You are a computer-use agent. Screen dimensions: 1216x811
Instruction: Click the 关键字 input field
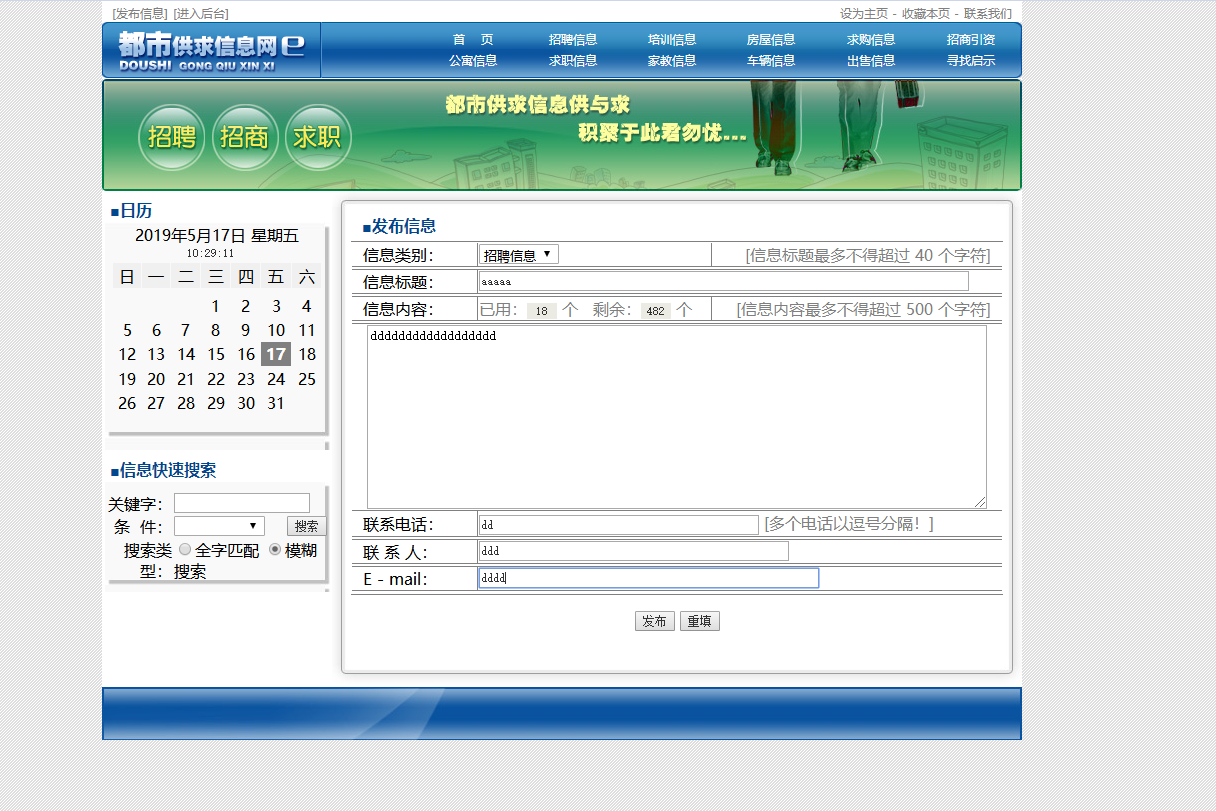click(242, 503)
